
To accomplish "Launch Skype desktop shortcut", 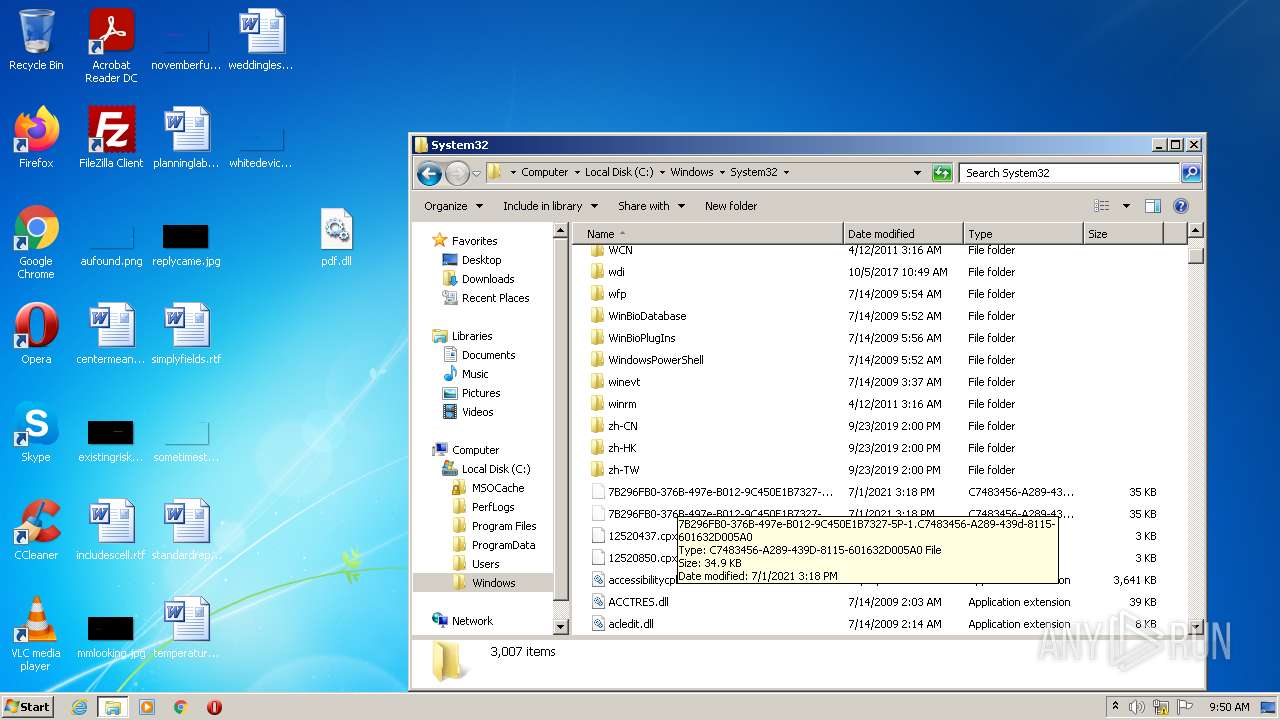I will click(36, 431).
